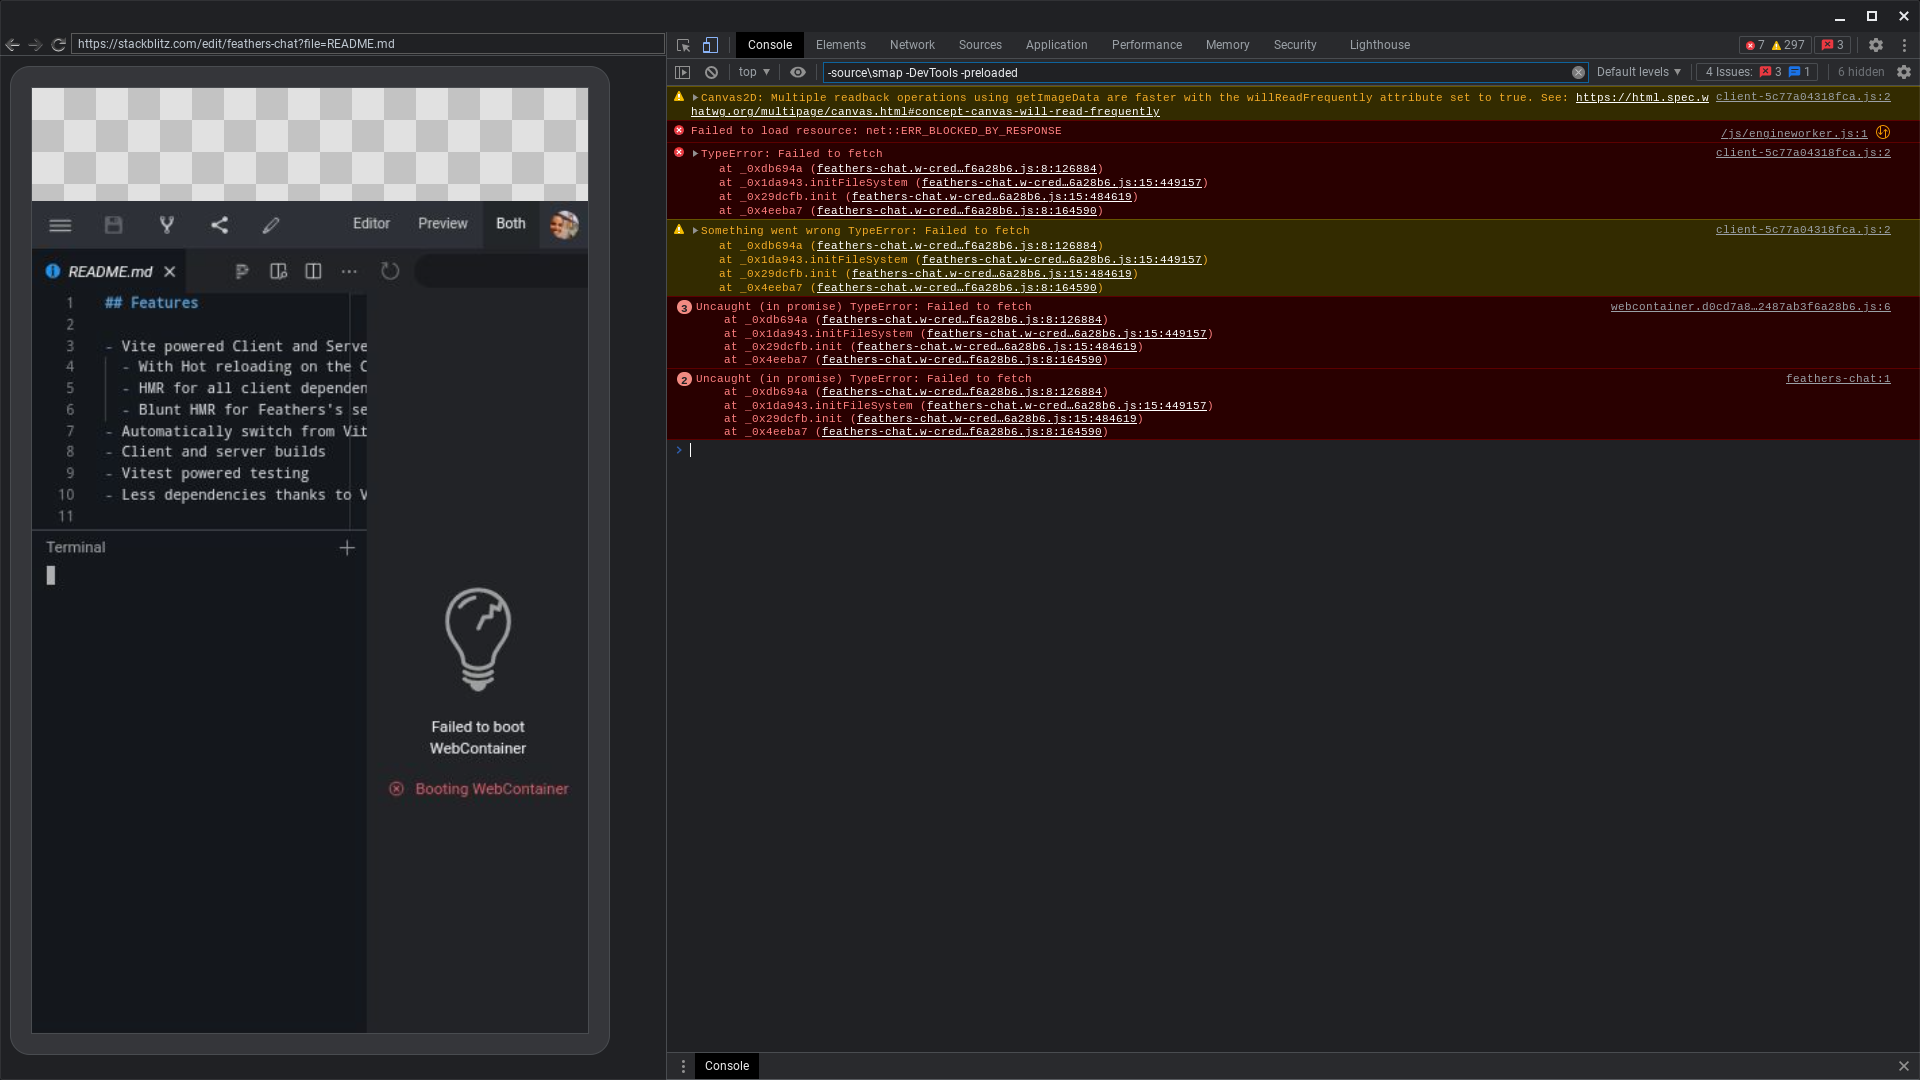Switch to the Network tab
This screenshot has width=1920, height=1080.
pyautogui.click(x=912, y=45)
